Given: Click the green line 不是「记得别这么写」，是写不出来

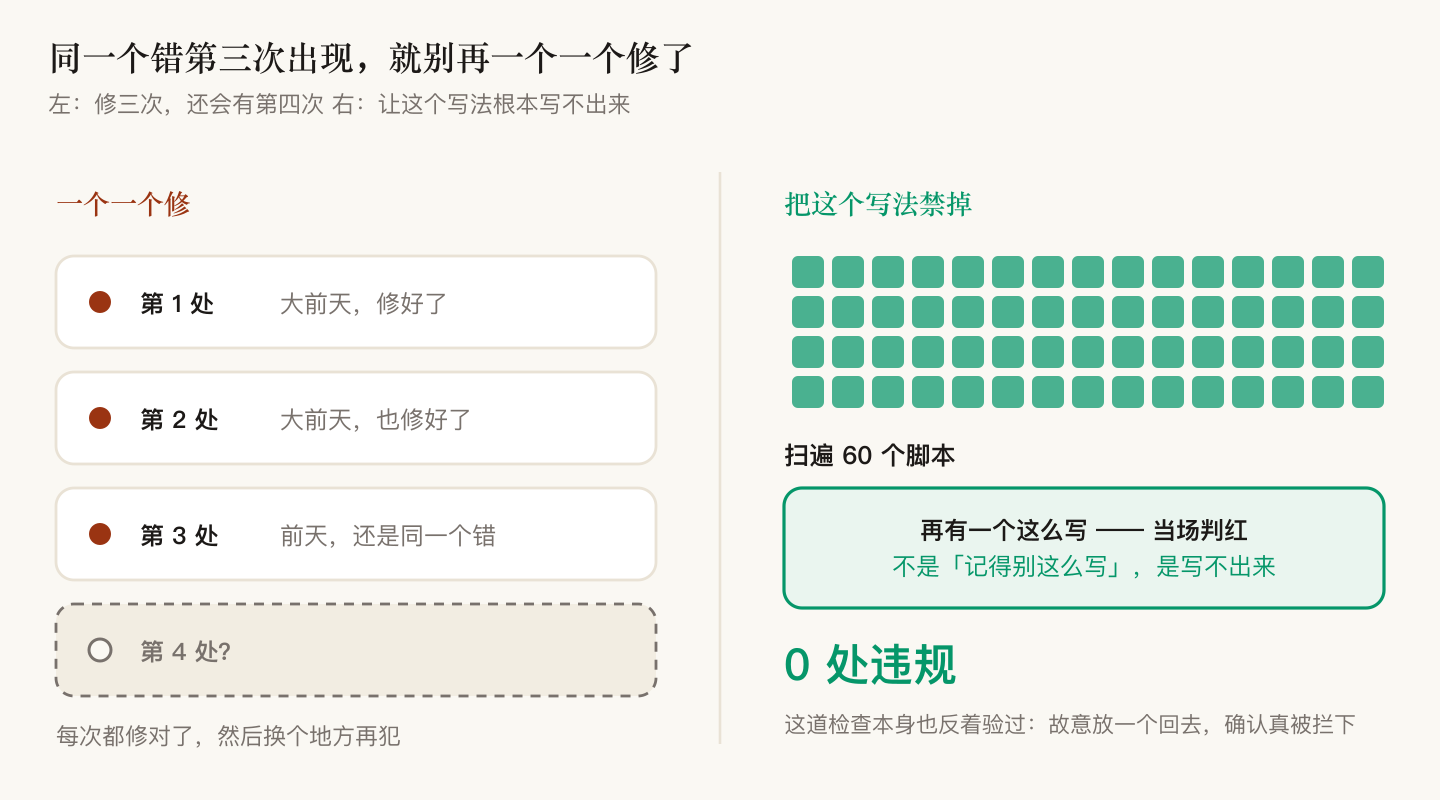Looking at the screenshot, I should pyautogui.click(x=1084, y=567).
